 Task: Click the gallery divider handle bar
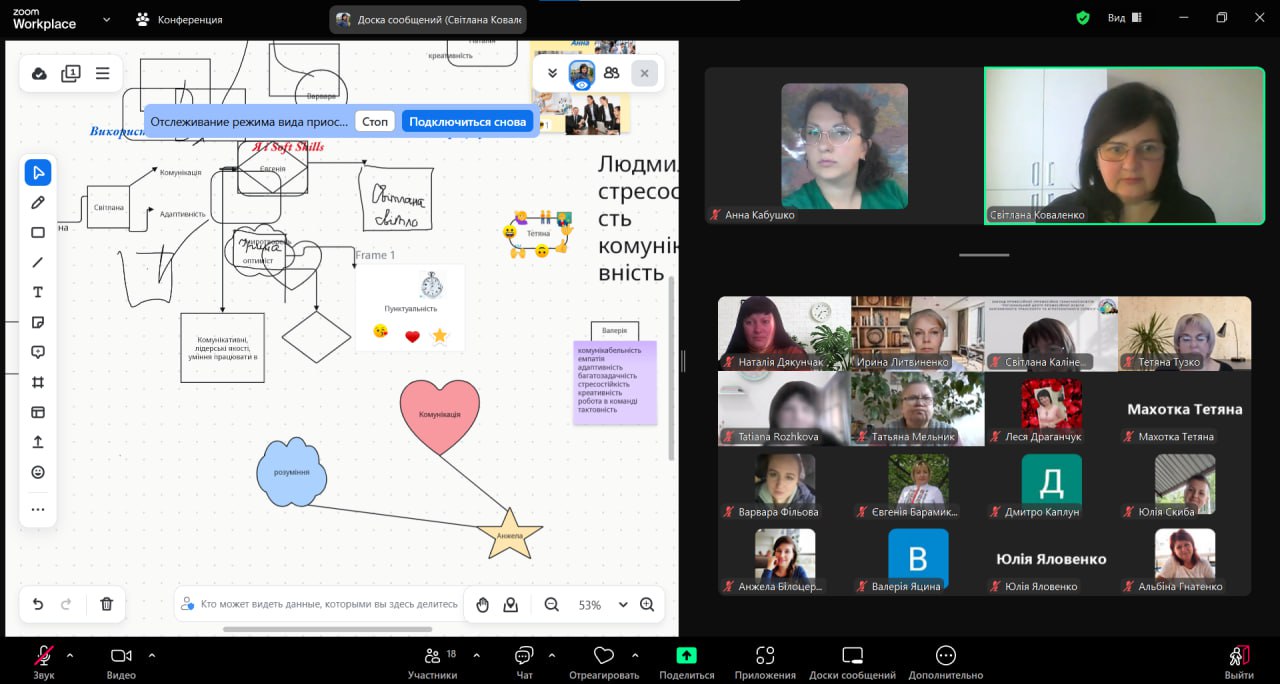(x=984, y=255)
